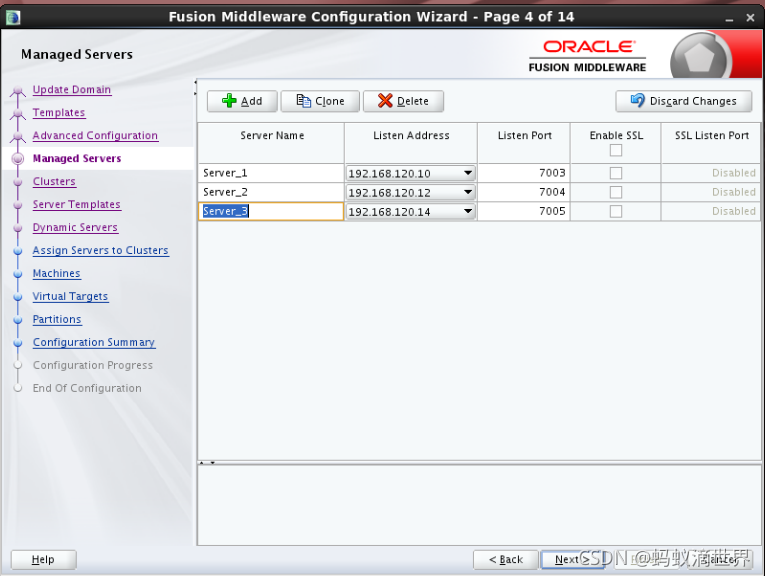Click the Help button

pos(43,559)
